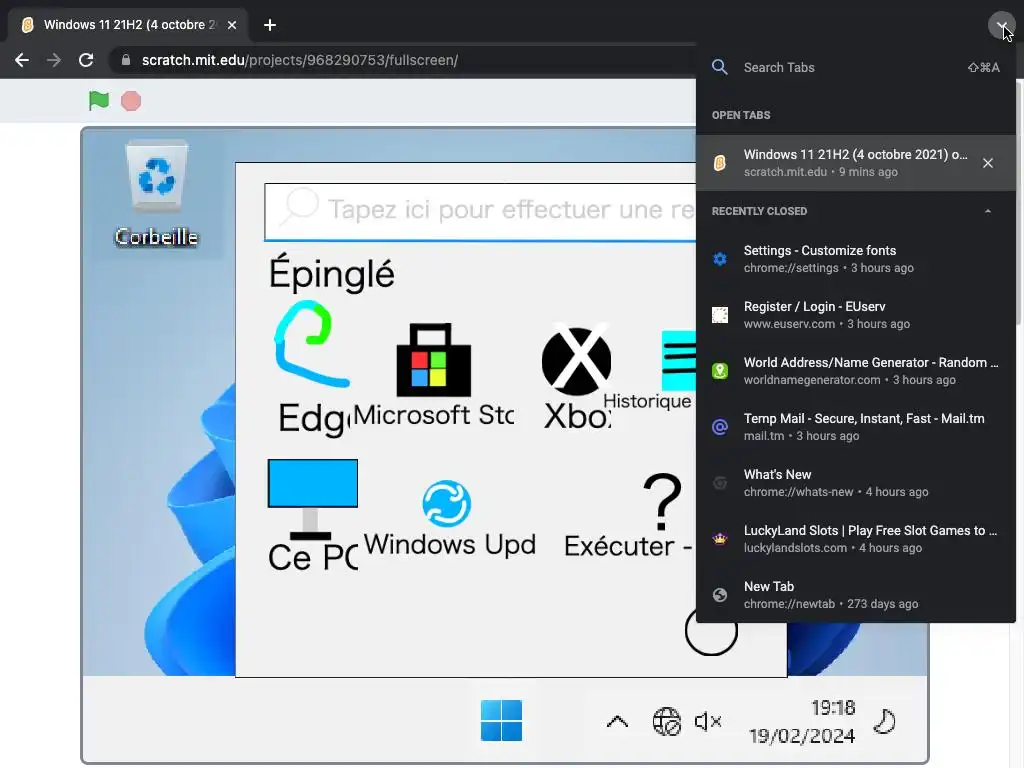The image size is (1024, 768).
Task: Collapse the Recently Closed section
Action: (987, 211)
